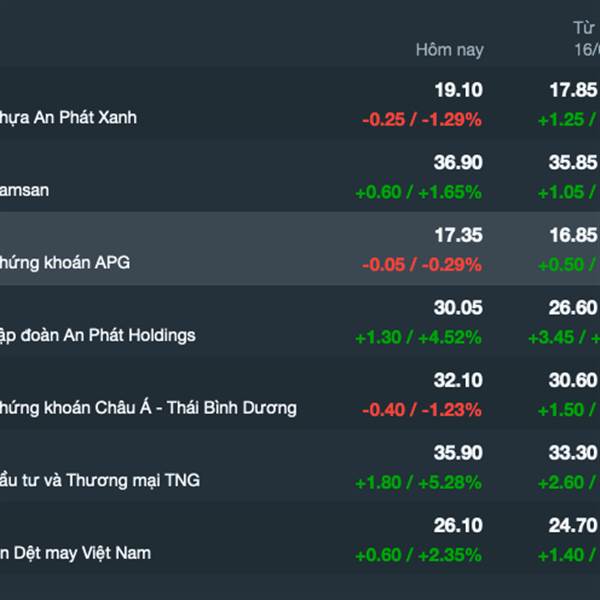Click the 'Hôm nay' column header

[450, 50]
